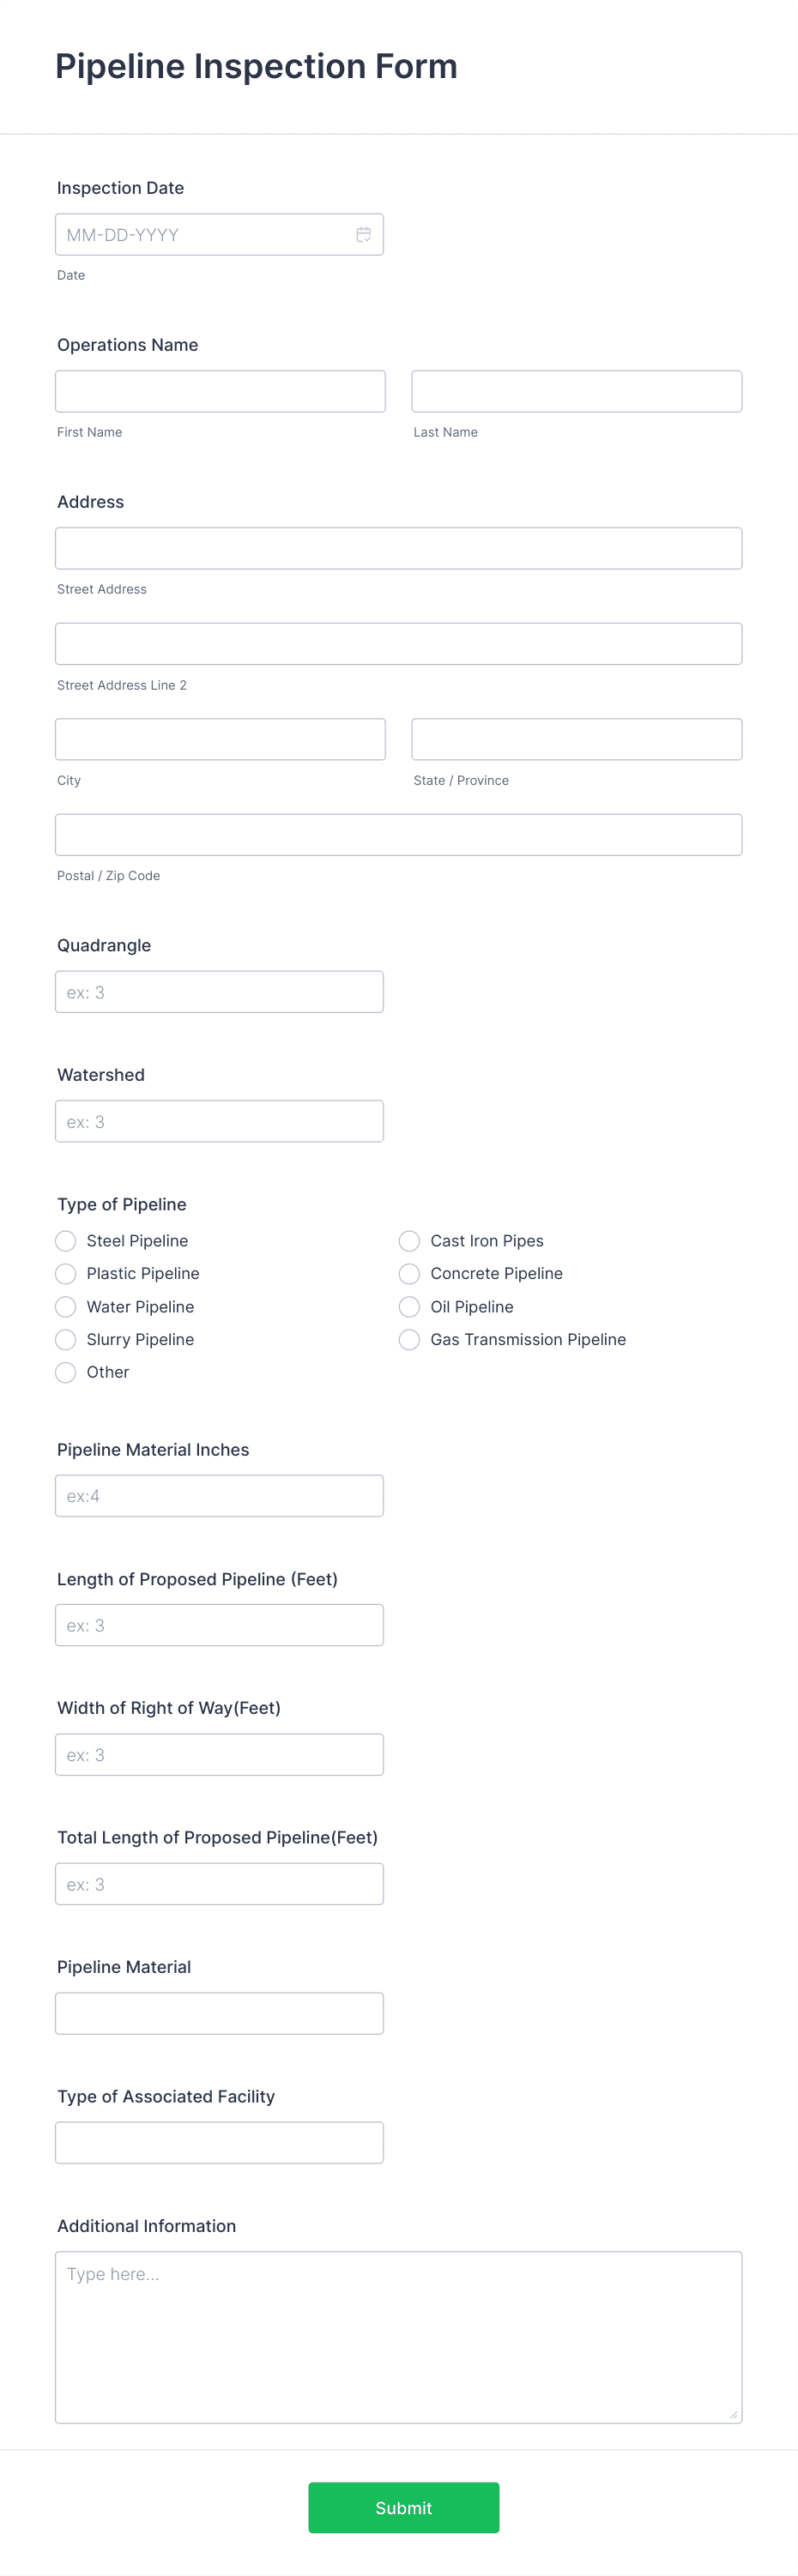
Task: Click the Quadrangle input field
Action: [220, 991]
